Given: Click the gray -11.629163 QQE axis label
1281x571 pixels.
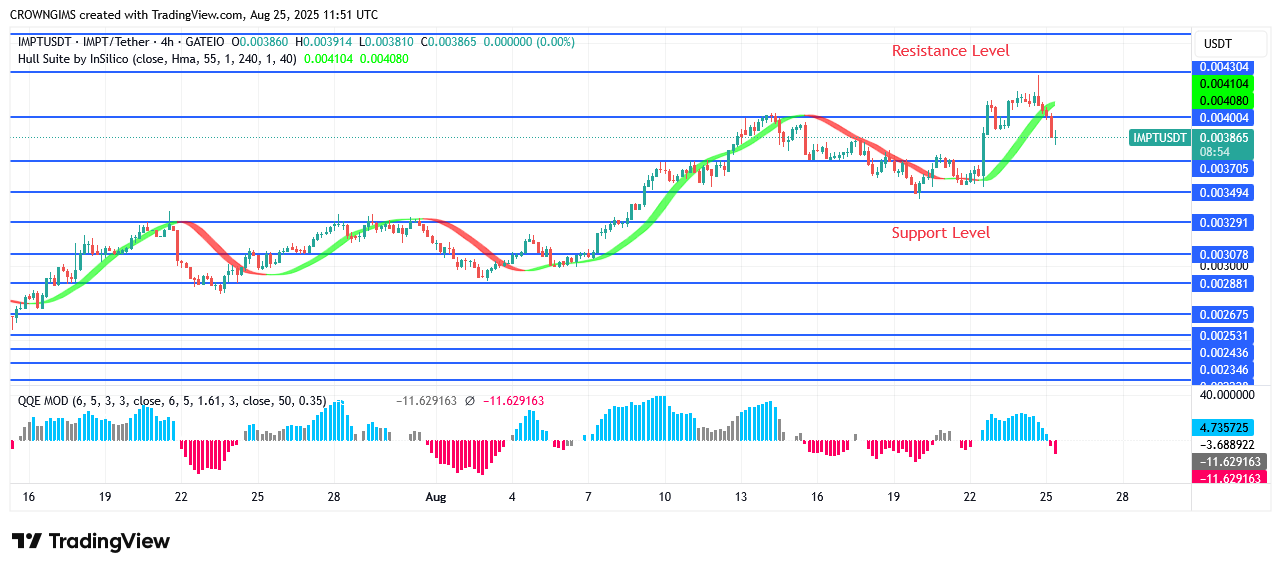Looking at the screenshot, I should (x=1230, y=461).
